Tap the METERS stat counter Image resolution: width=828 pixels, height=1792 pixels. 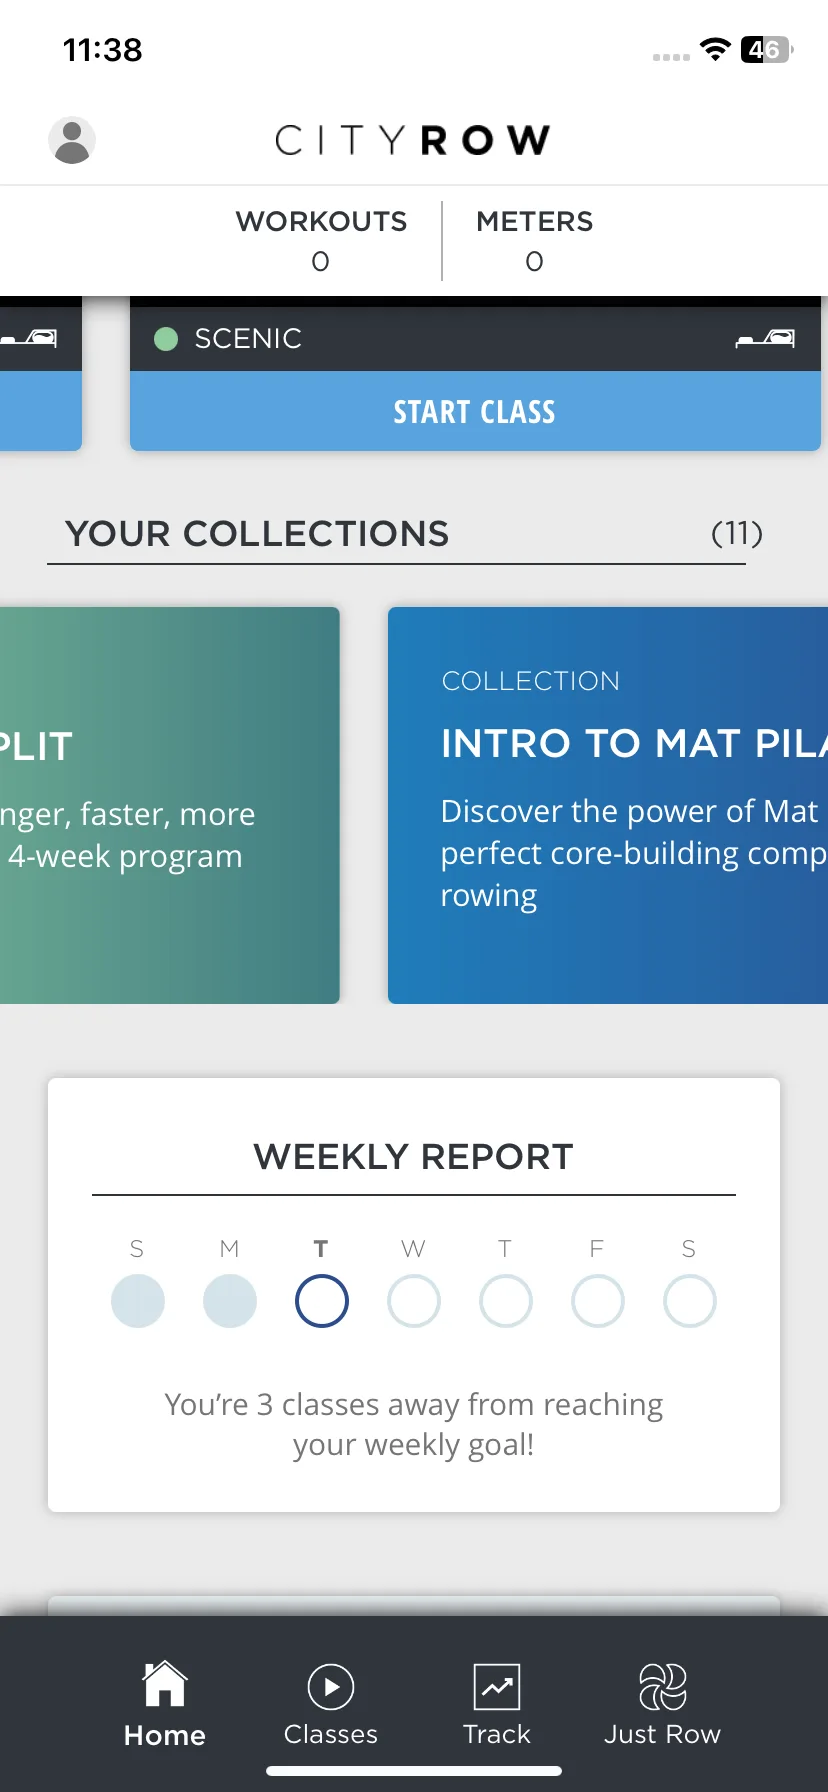(535, 240)
